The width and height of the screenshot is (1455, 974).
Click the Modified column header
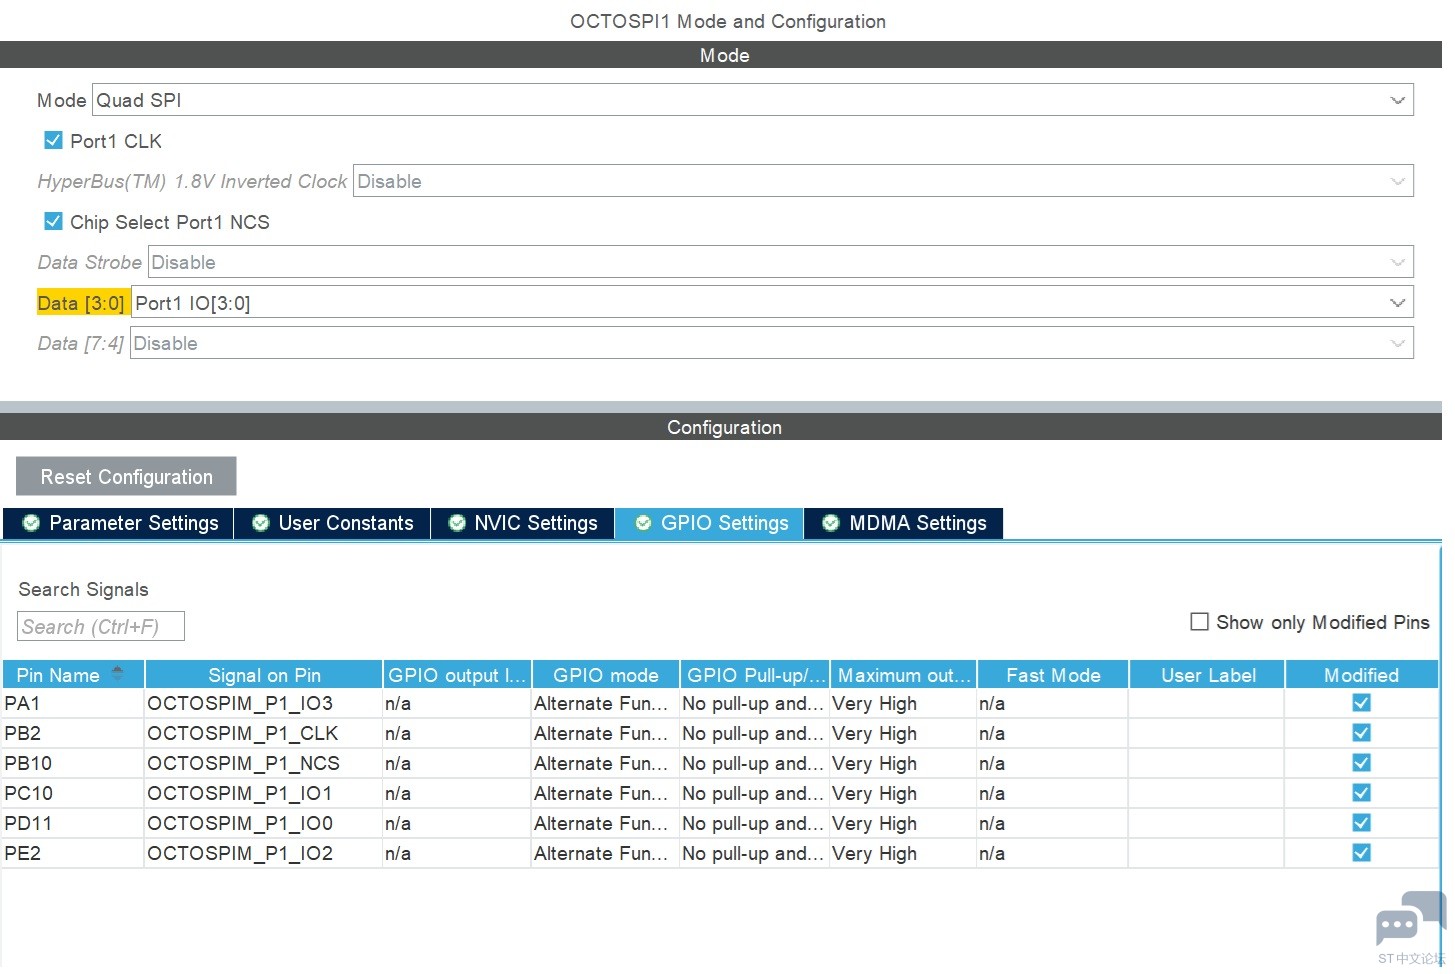(x=1361, y=675)
